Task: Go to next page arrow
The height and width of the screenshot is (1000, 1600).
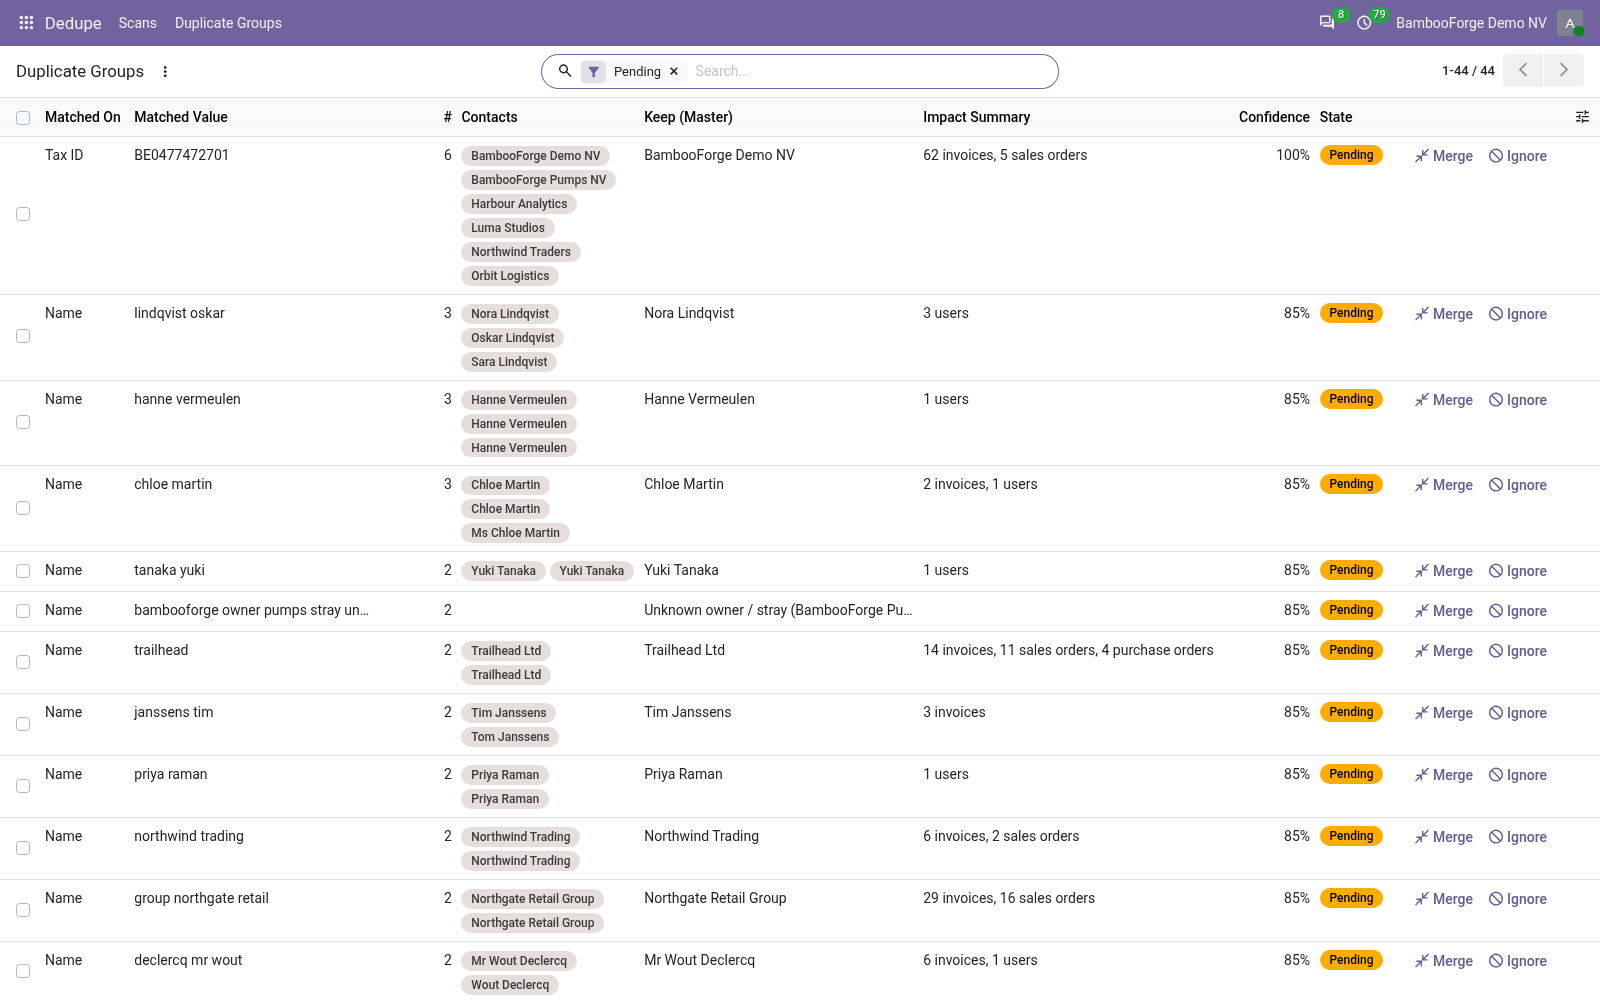Action: (1564, 70)
